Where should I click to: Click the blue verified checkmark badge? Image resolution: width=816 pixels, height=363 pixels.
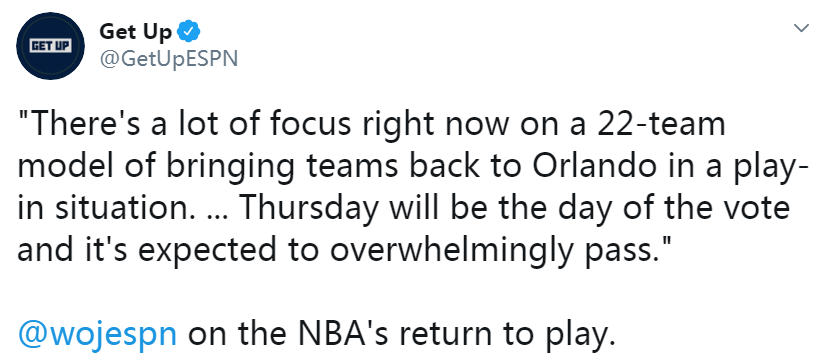click(x=188, y=33)
